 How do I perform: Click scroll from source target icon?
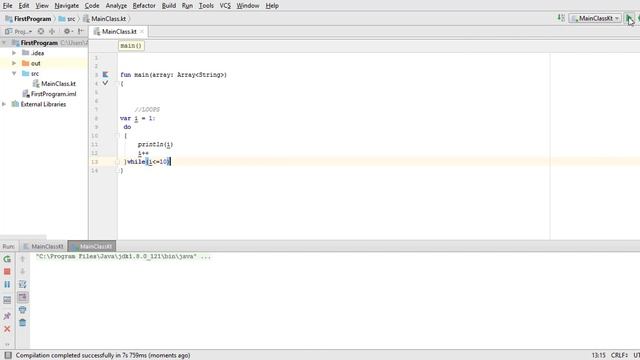(x=41, y=31)
